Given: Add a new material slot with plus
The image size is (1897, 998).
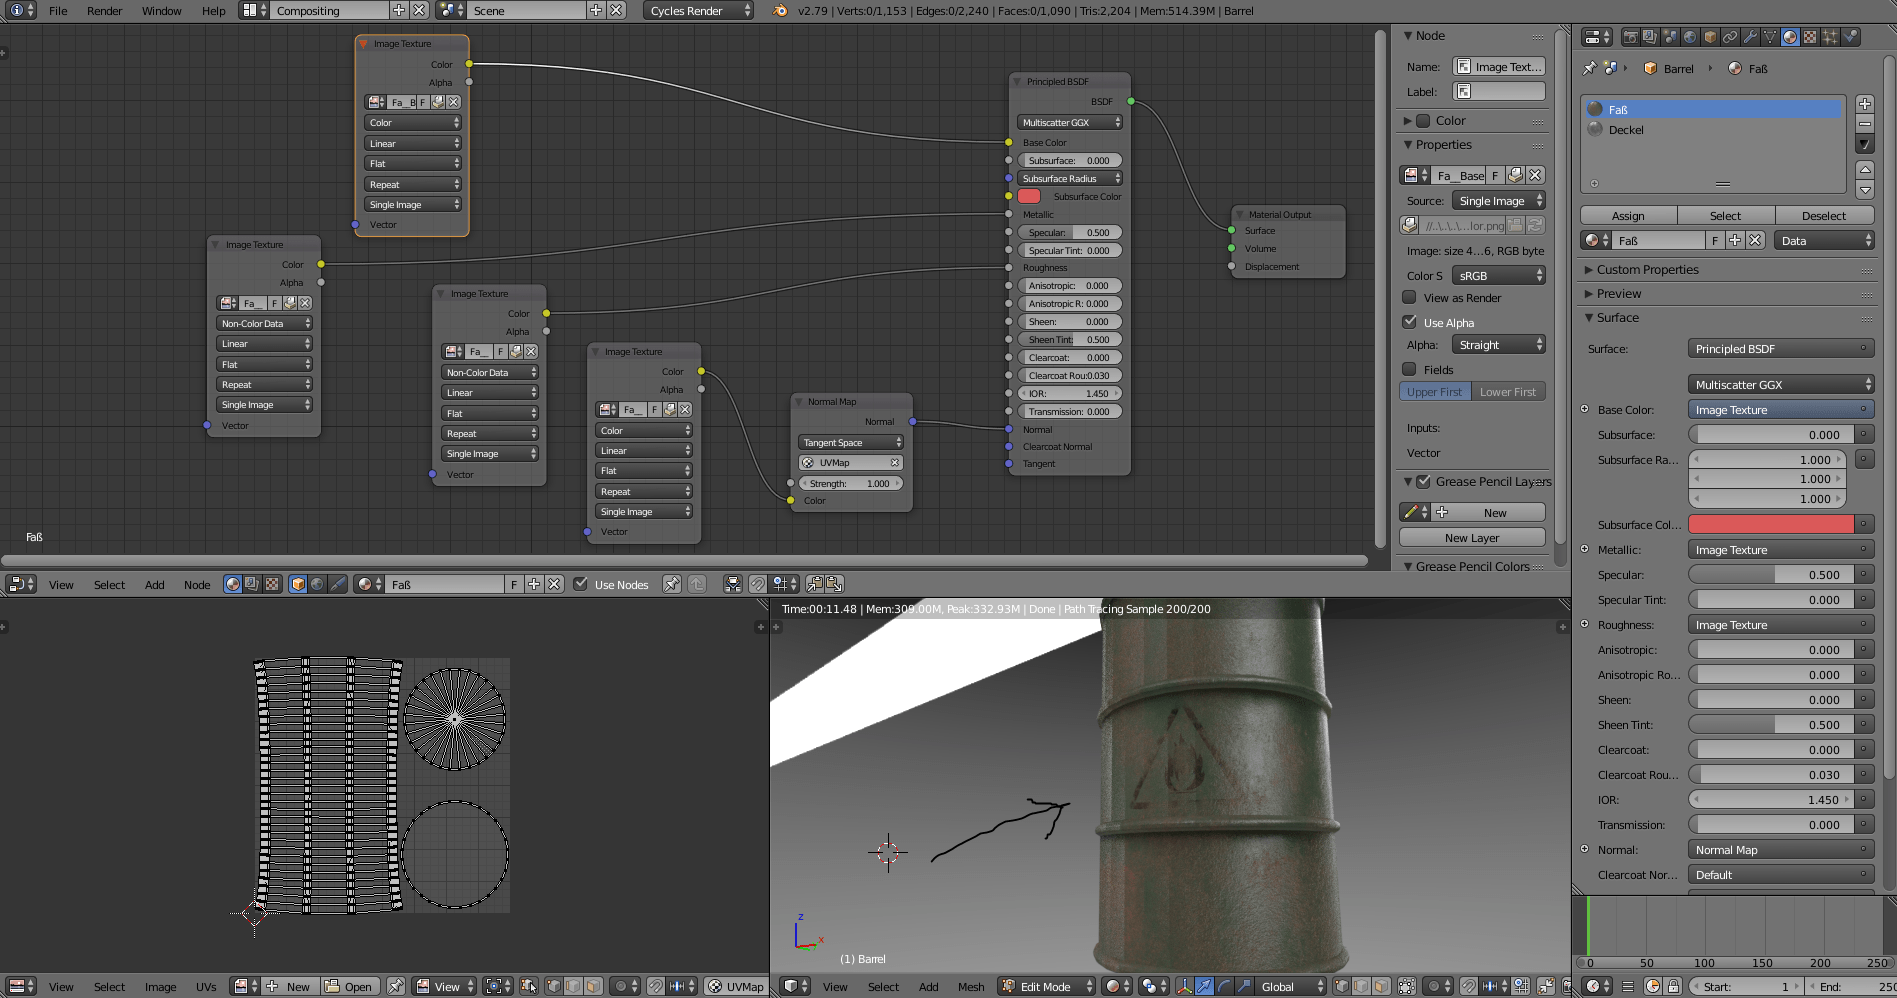Looking at the screenshot, I should click(x=1865, y=104).
